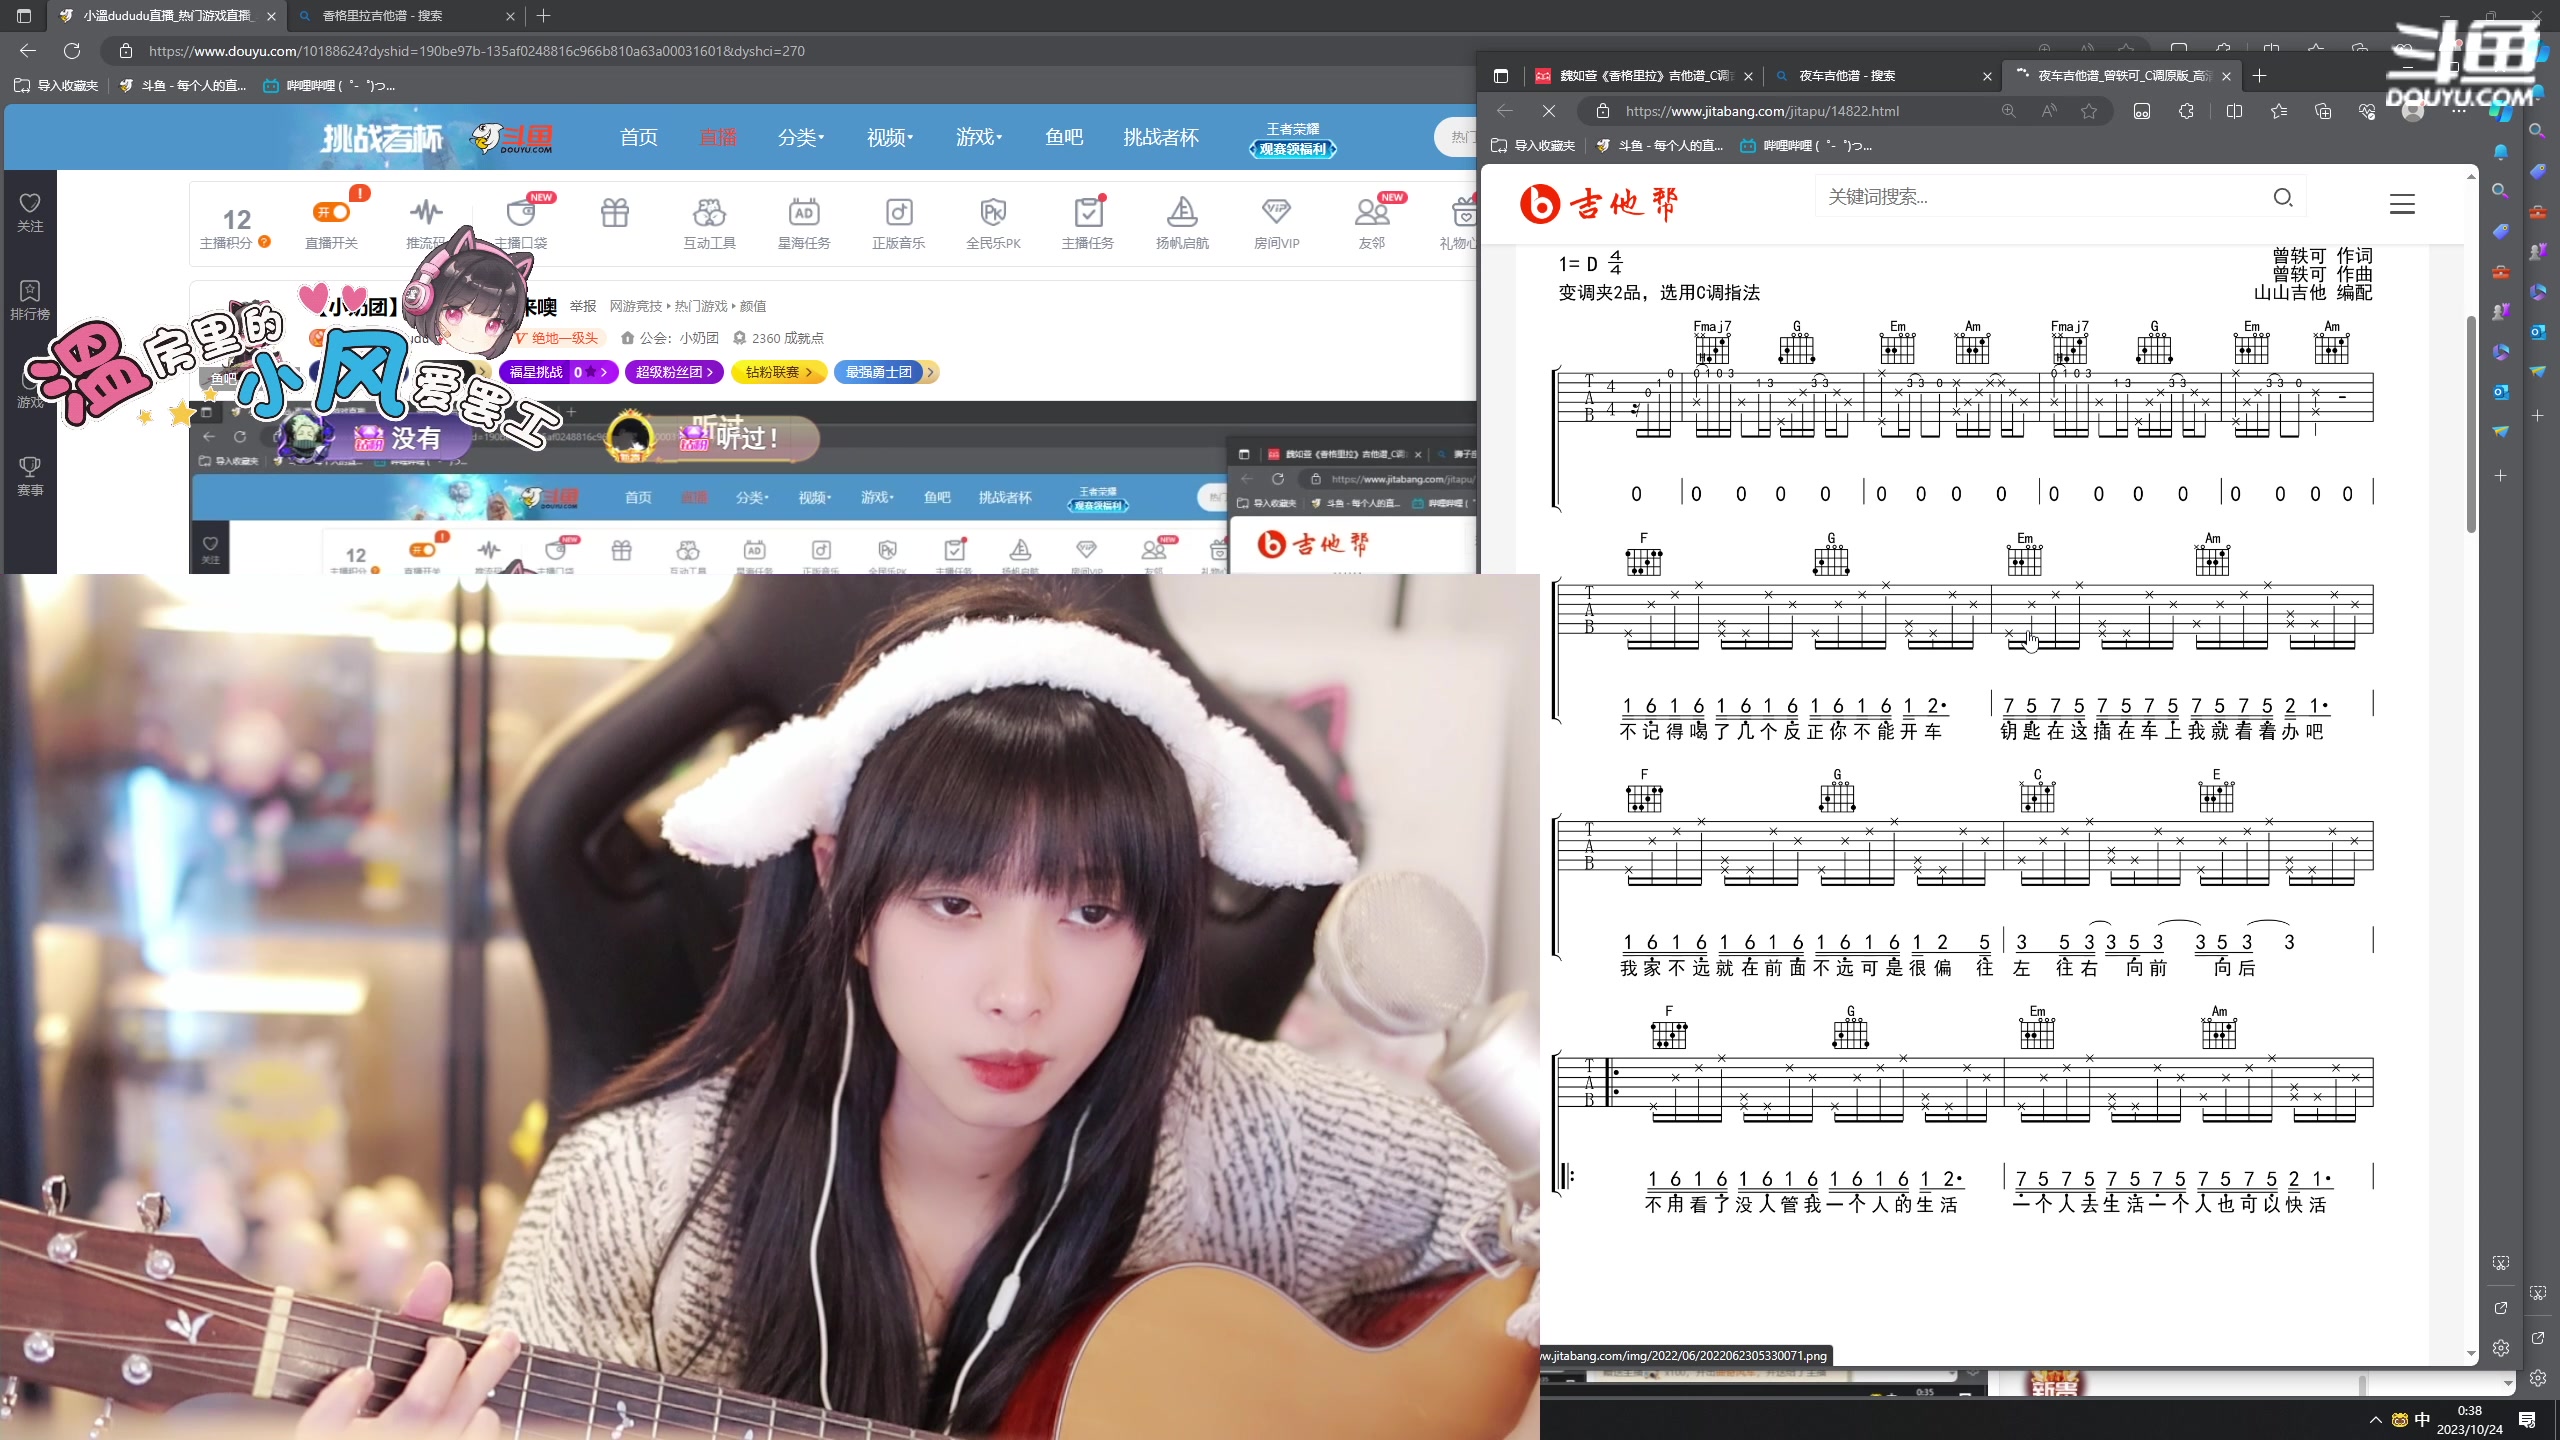
Task: Expand the 分类 dropdown in Douyu nav
Action: click(x=801, y=138)
